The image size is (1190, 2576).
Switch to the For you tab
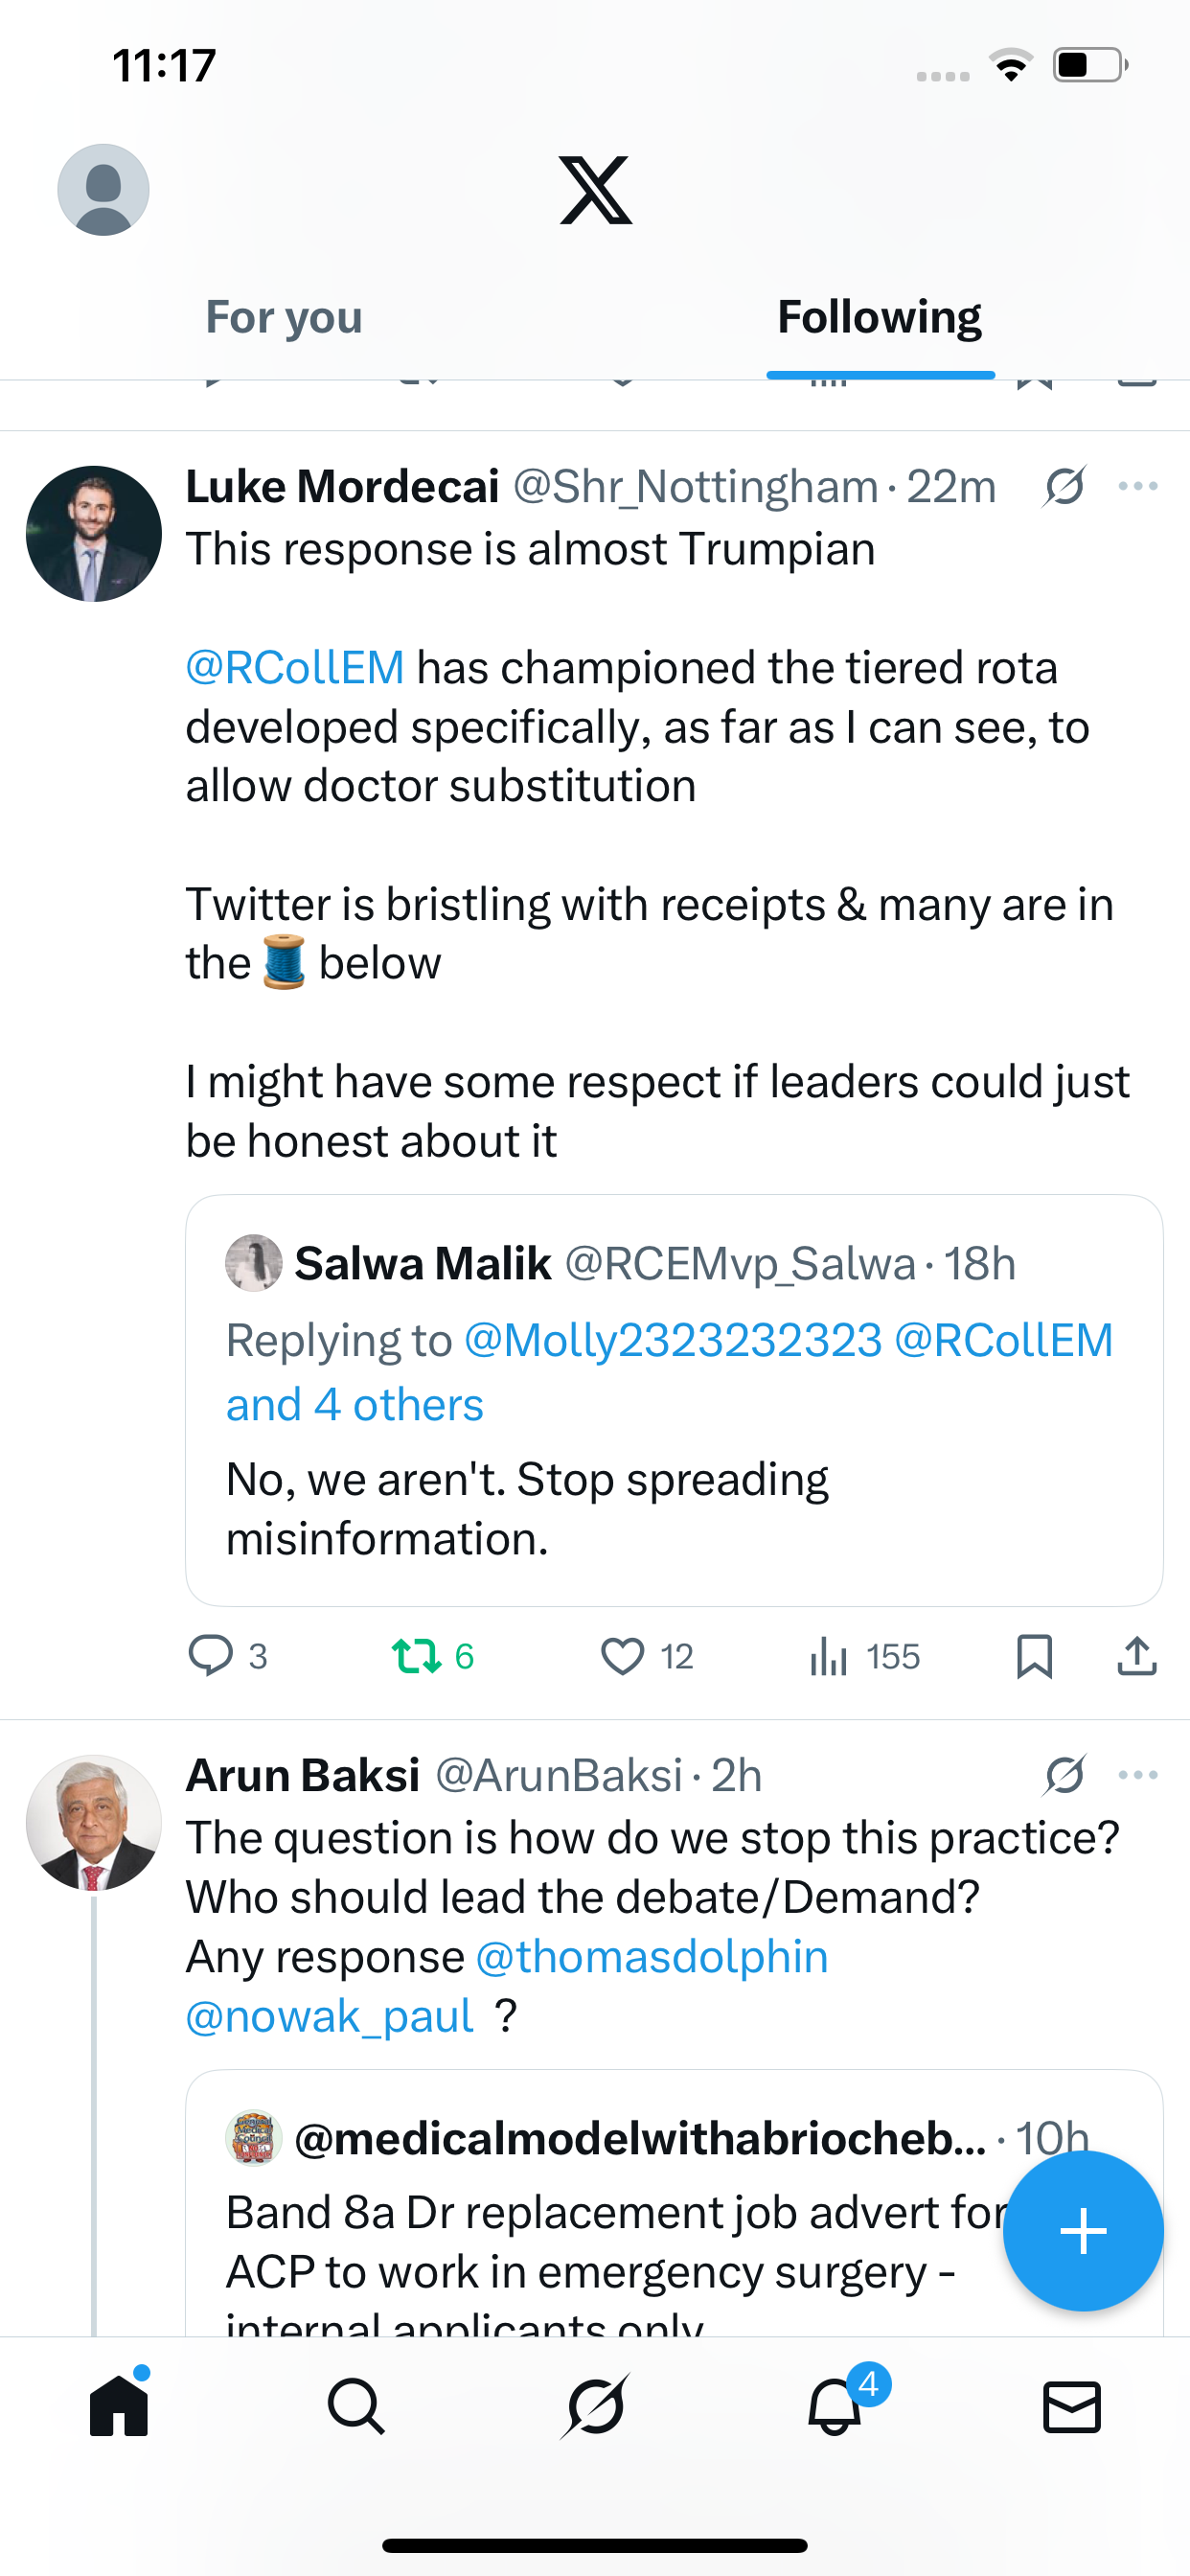click(x=284, y=318)
